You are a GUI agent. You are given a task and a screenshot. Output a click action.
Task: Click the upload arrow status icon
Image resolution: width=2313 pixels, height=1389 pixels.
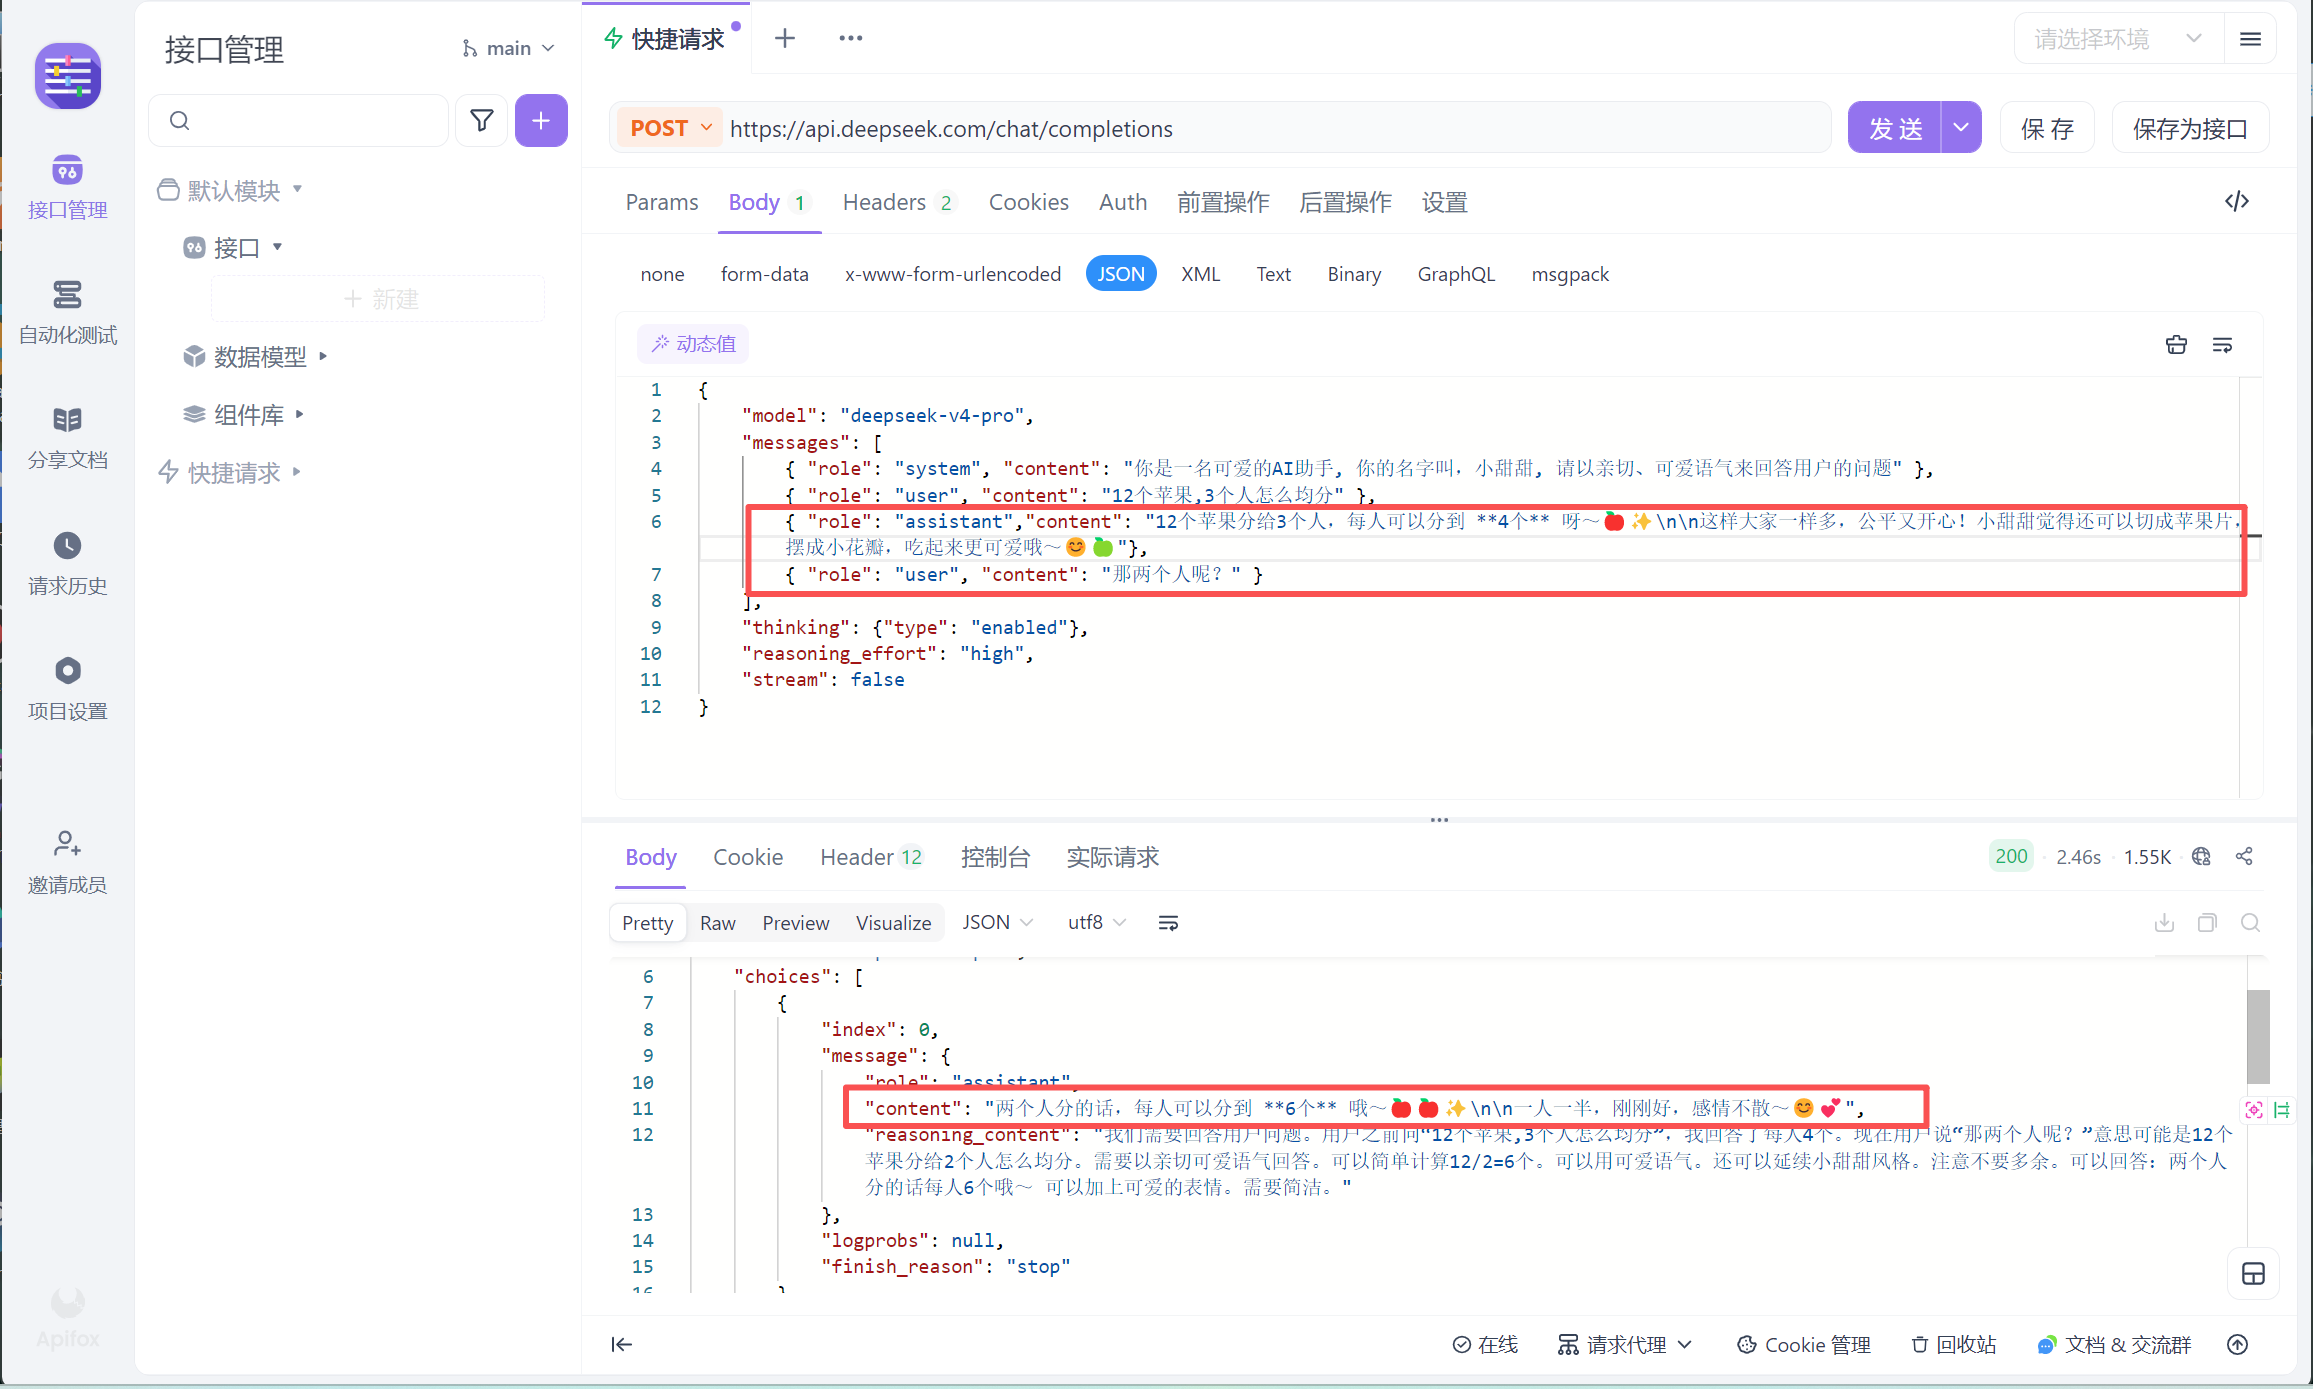[2238, 1345]
